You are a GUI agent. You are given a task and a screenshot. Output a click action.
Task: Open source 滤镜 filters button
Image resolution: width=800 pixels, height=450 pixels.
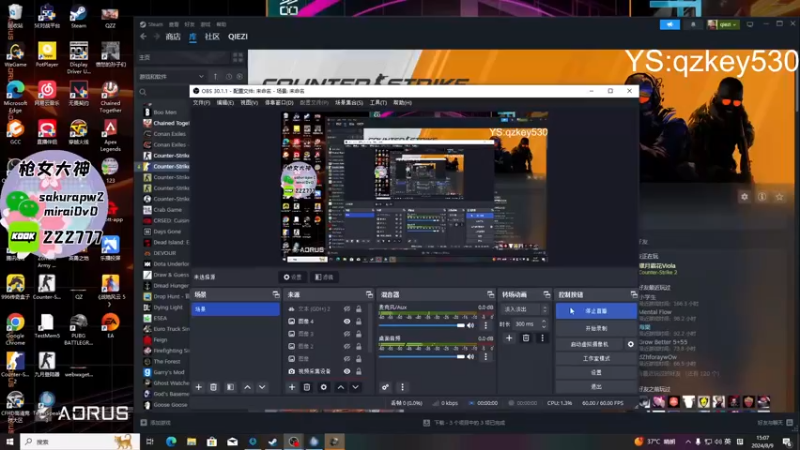point(324,277)
